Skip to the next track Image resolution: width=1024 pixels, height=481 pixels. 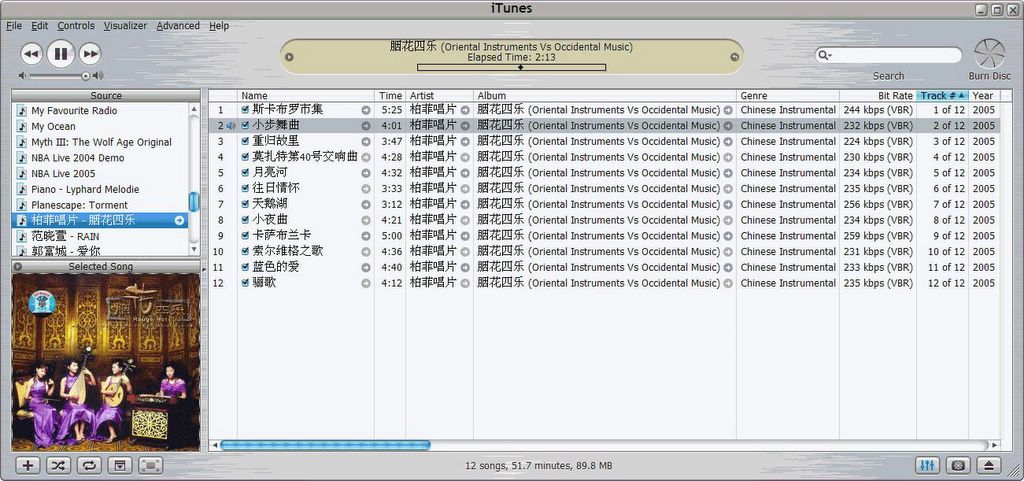(x=90, y=54)
